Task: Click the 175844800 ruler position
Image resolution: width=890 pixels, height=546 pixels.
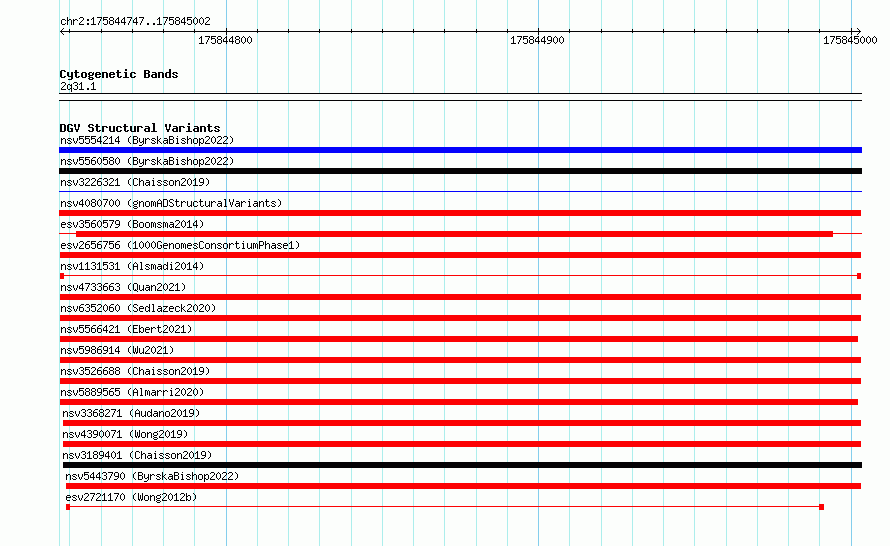Action: coord(225,40)
